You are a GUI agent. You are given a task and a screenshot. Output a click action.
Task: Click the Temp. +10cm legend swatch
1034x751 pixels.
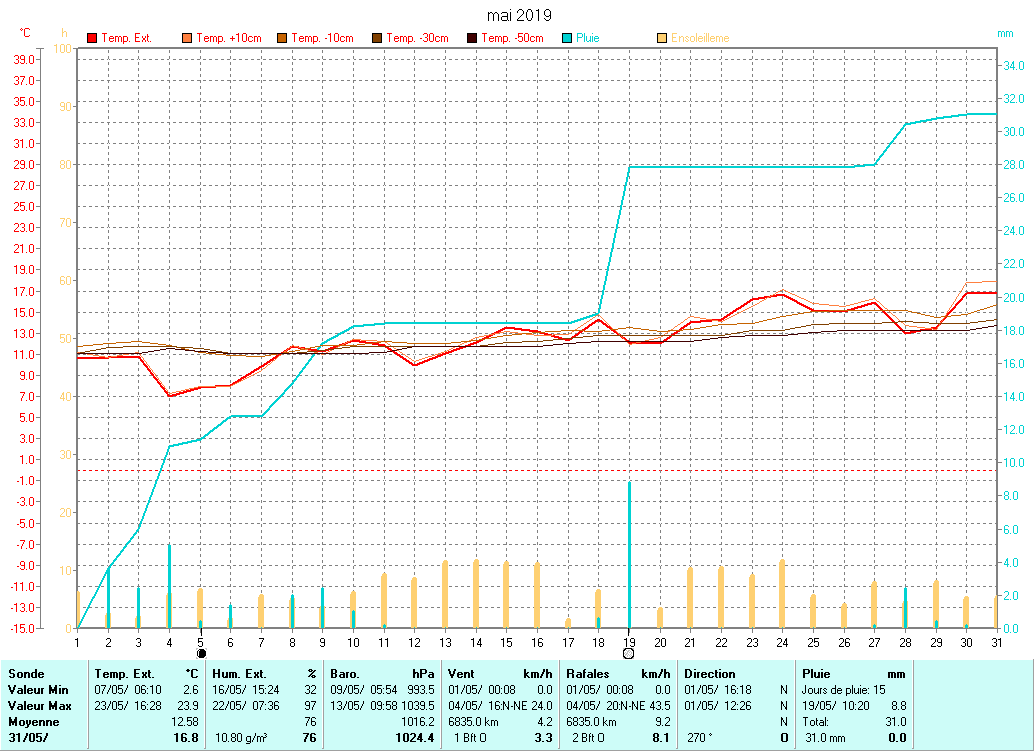point(186,38)
